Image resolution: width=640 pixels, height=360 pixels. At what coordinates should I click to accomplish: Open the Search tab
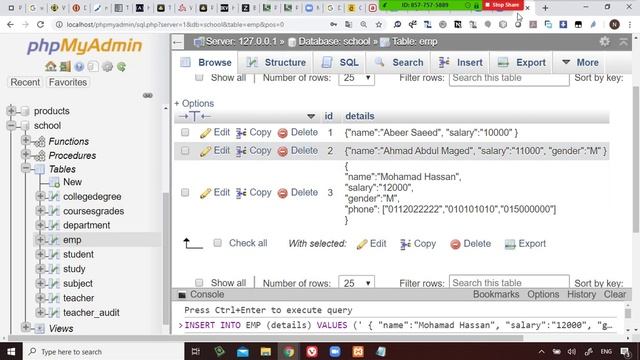click(x=399, y=62)
